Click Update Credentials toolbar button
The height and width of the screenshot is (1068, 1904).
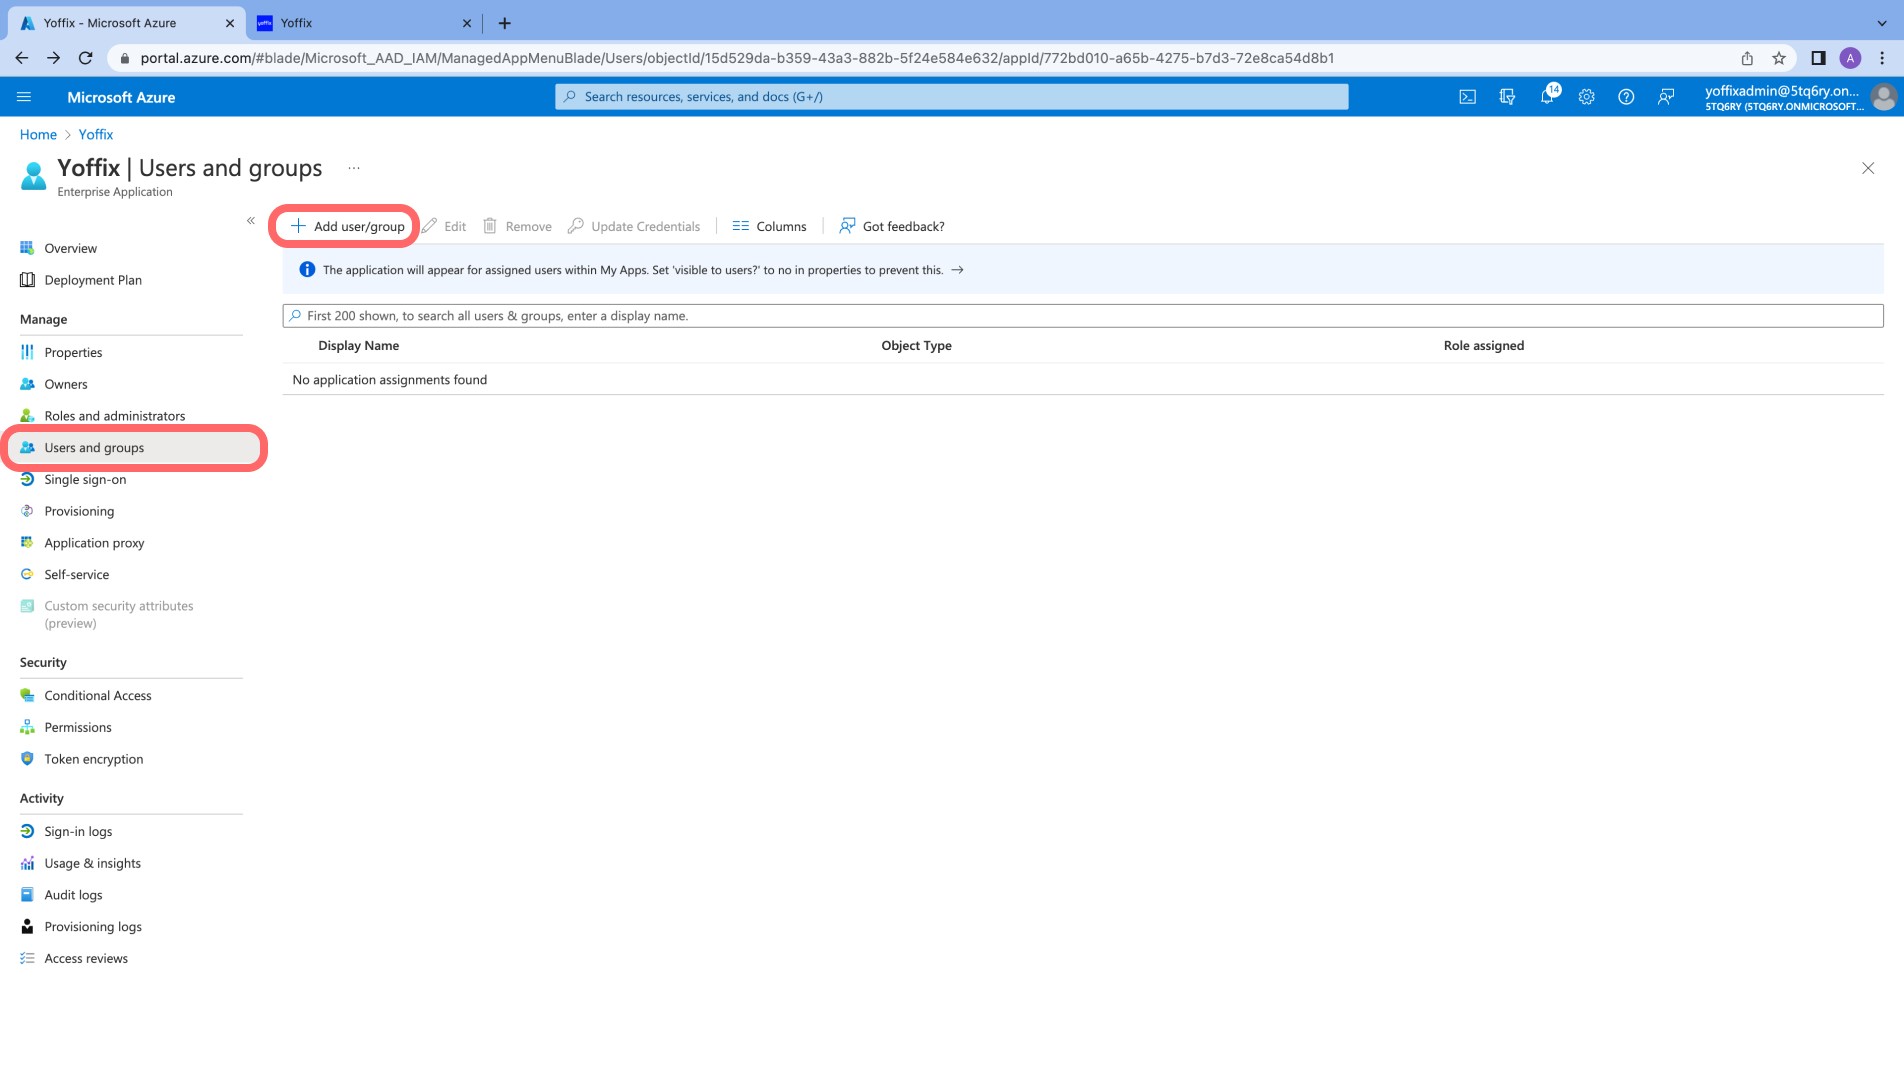click(x=634, y=226)
